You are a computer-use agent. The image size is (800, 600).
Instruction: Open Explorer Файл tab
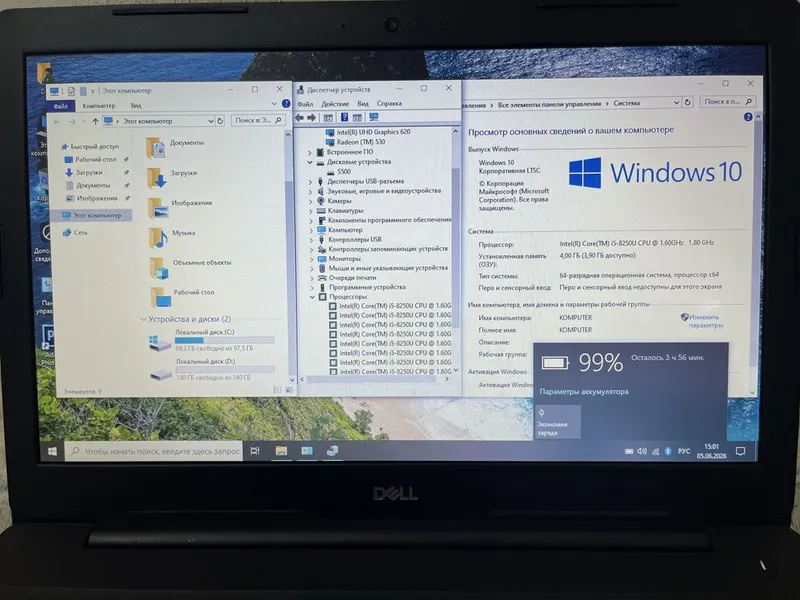click(x=61, y=106)
